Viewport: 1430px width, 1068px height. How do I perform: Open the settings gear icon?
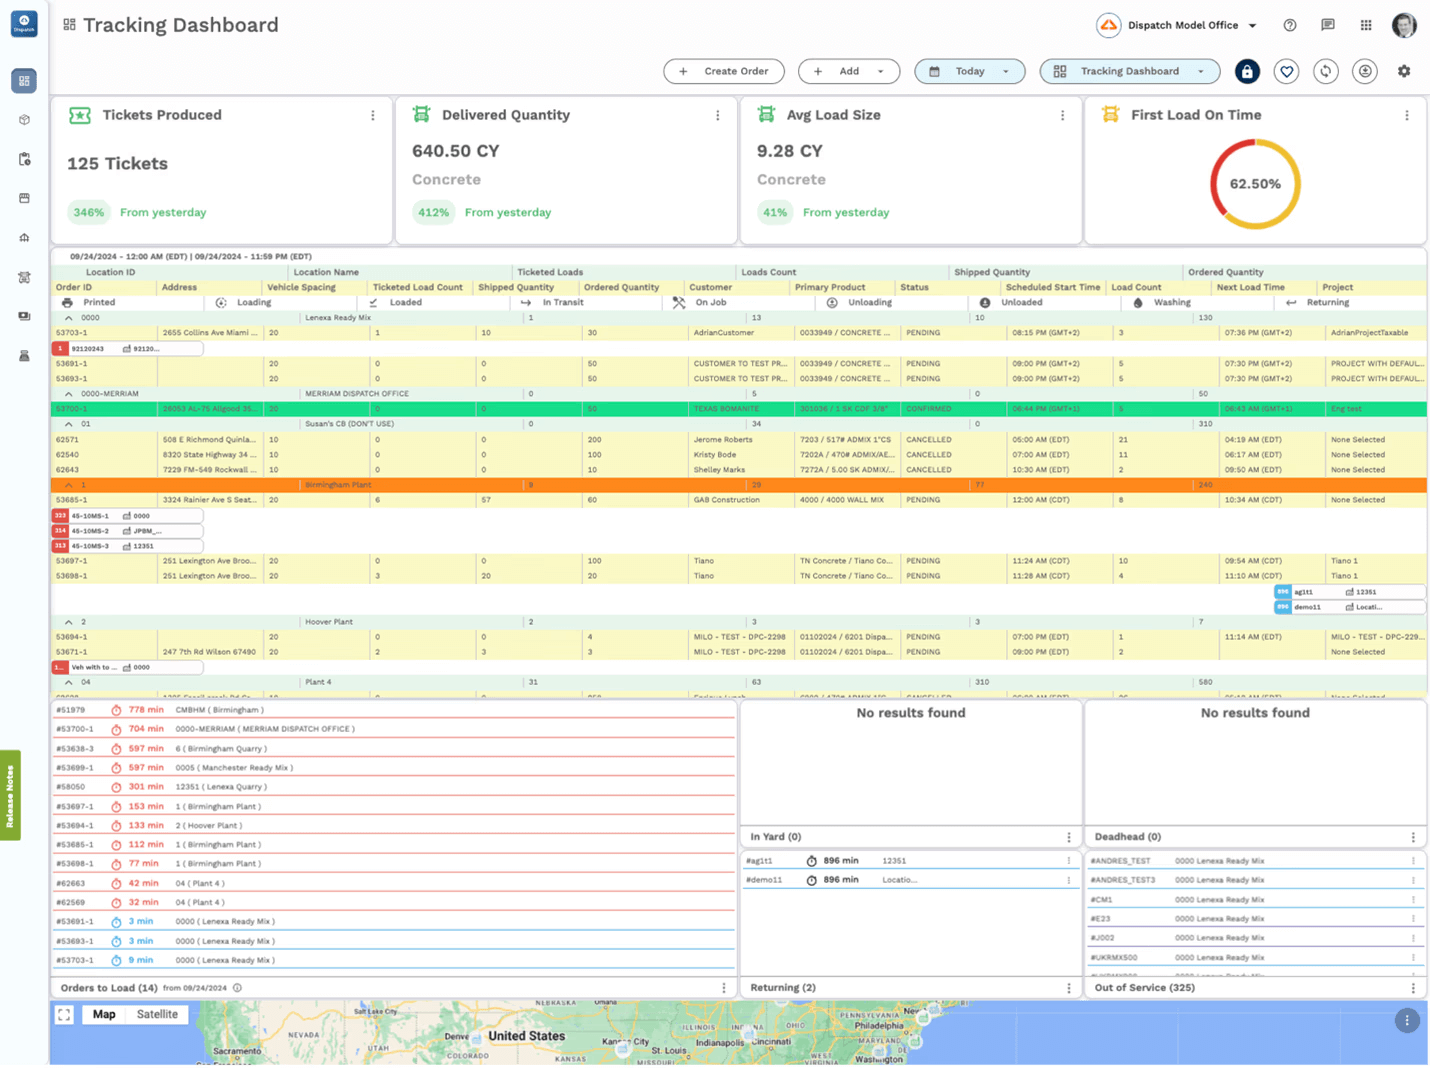[1404, 71]
